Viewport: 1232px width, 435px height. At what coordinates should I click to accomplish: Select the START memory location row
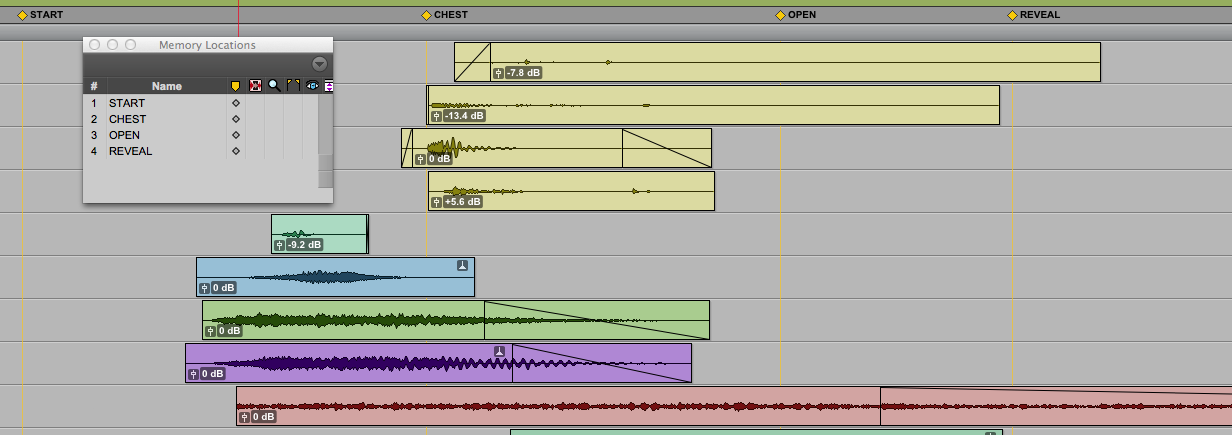tap(201, 103)
